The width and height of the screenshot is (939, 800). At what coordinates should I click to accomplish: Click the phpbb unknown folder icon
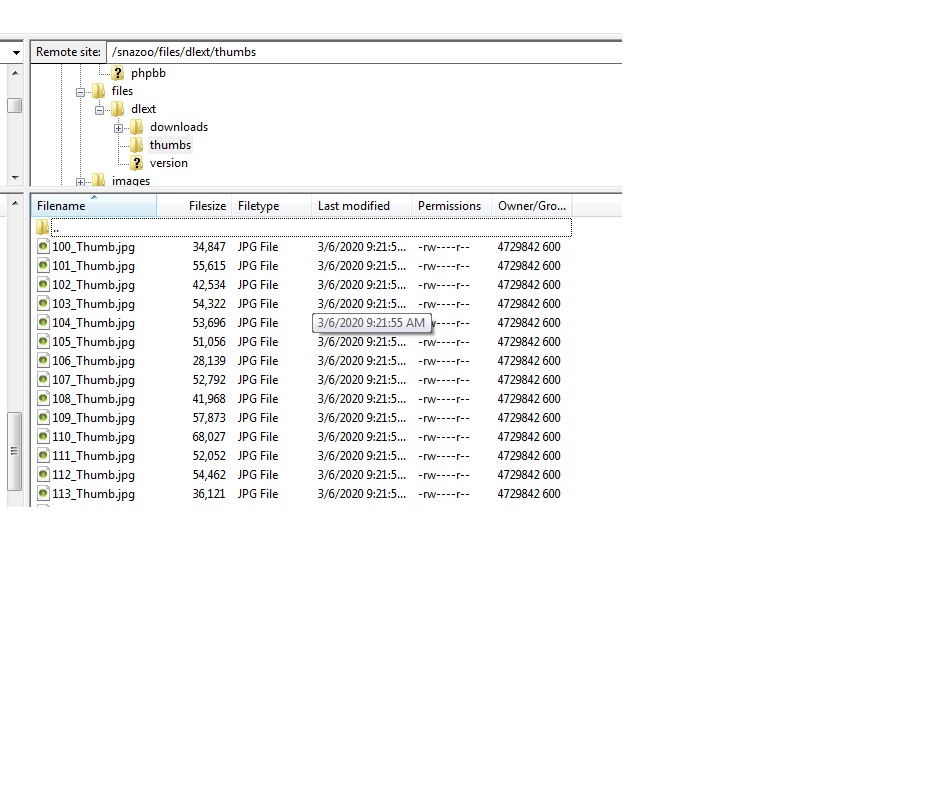tap(118, 73)
